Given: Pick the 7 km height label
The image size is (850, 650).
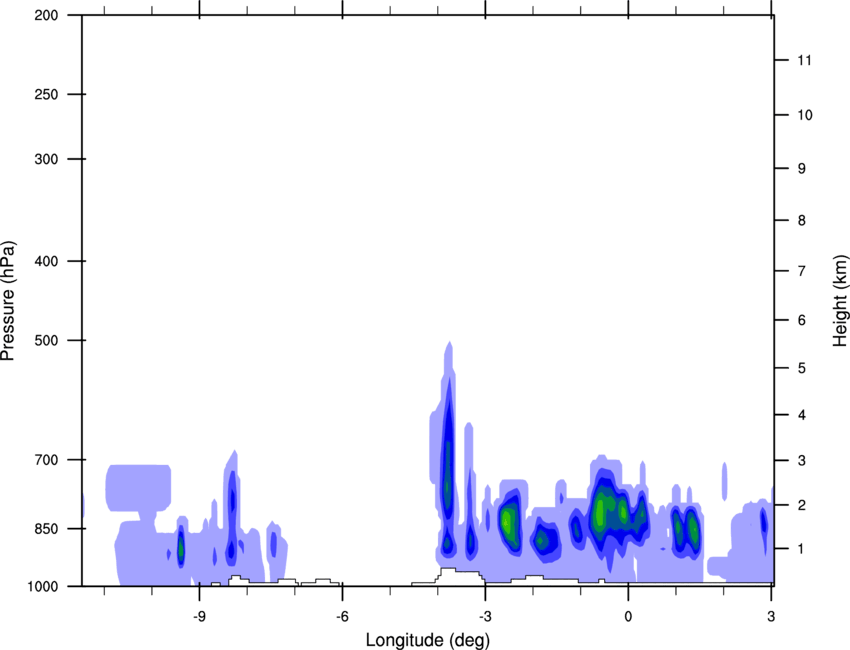Looking at the screenshot, I should [802, 271].
